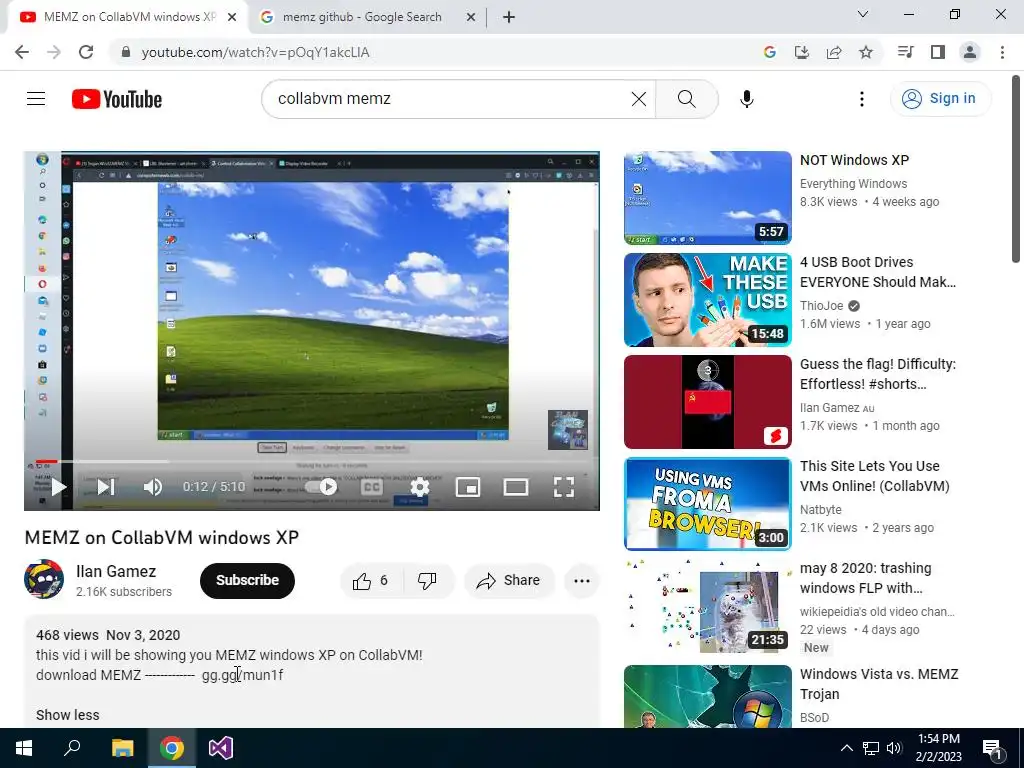This screenshot has width=1024, height=768.
Task: Switch to memz github Google Search tab
Action: point(362,17)
